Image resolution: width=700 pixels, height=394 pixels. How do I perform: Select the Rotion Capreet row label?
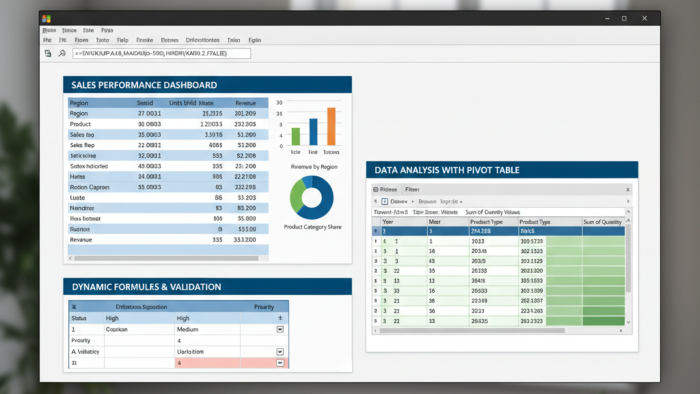click(x=90, y=187)
